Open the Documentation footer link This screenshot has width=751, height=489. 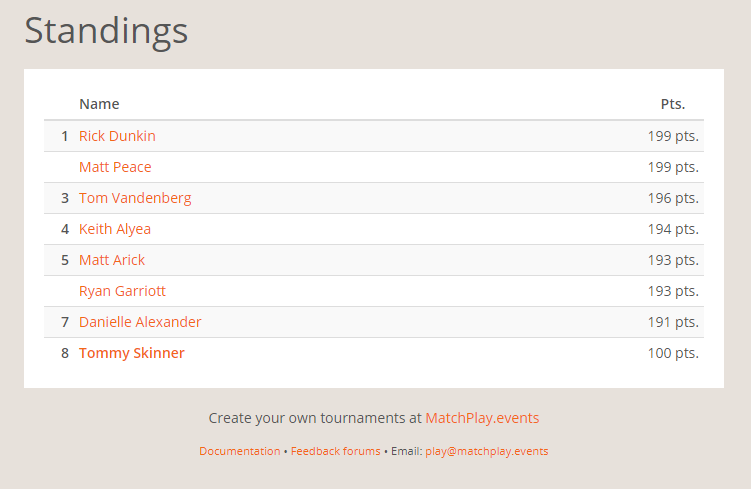240,451
